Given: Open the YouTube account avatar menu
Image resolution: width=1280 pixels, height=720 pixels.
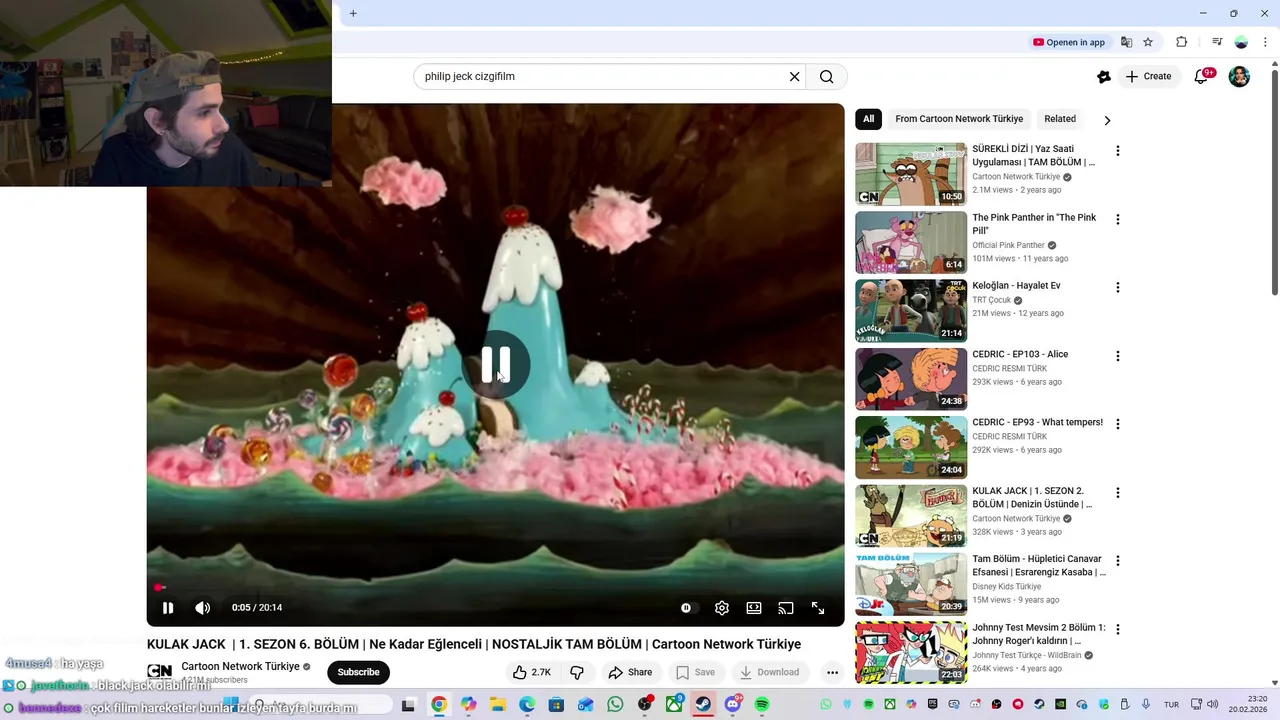Looking at the screenshot, I should coord(1239,76).
